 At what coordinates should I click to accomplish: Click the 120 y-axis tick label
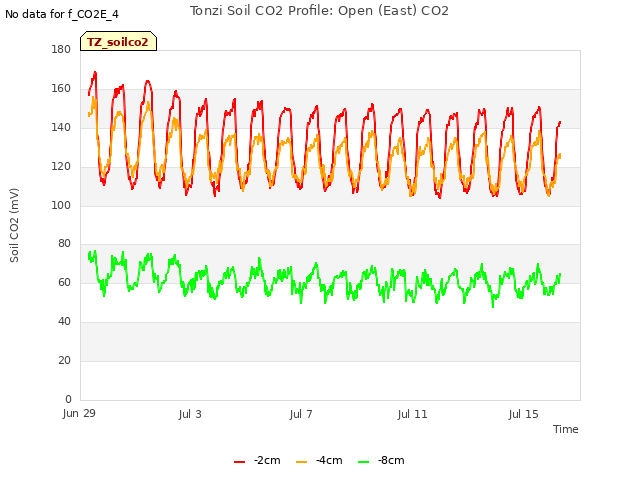(61, 166)
